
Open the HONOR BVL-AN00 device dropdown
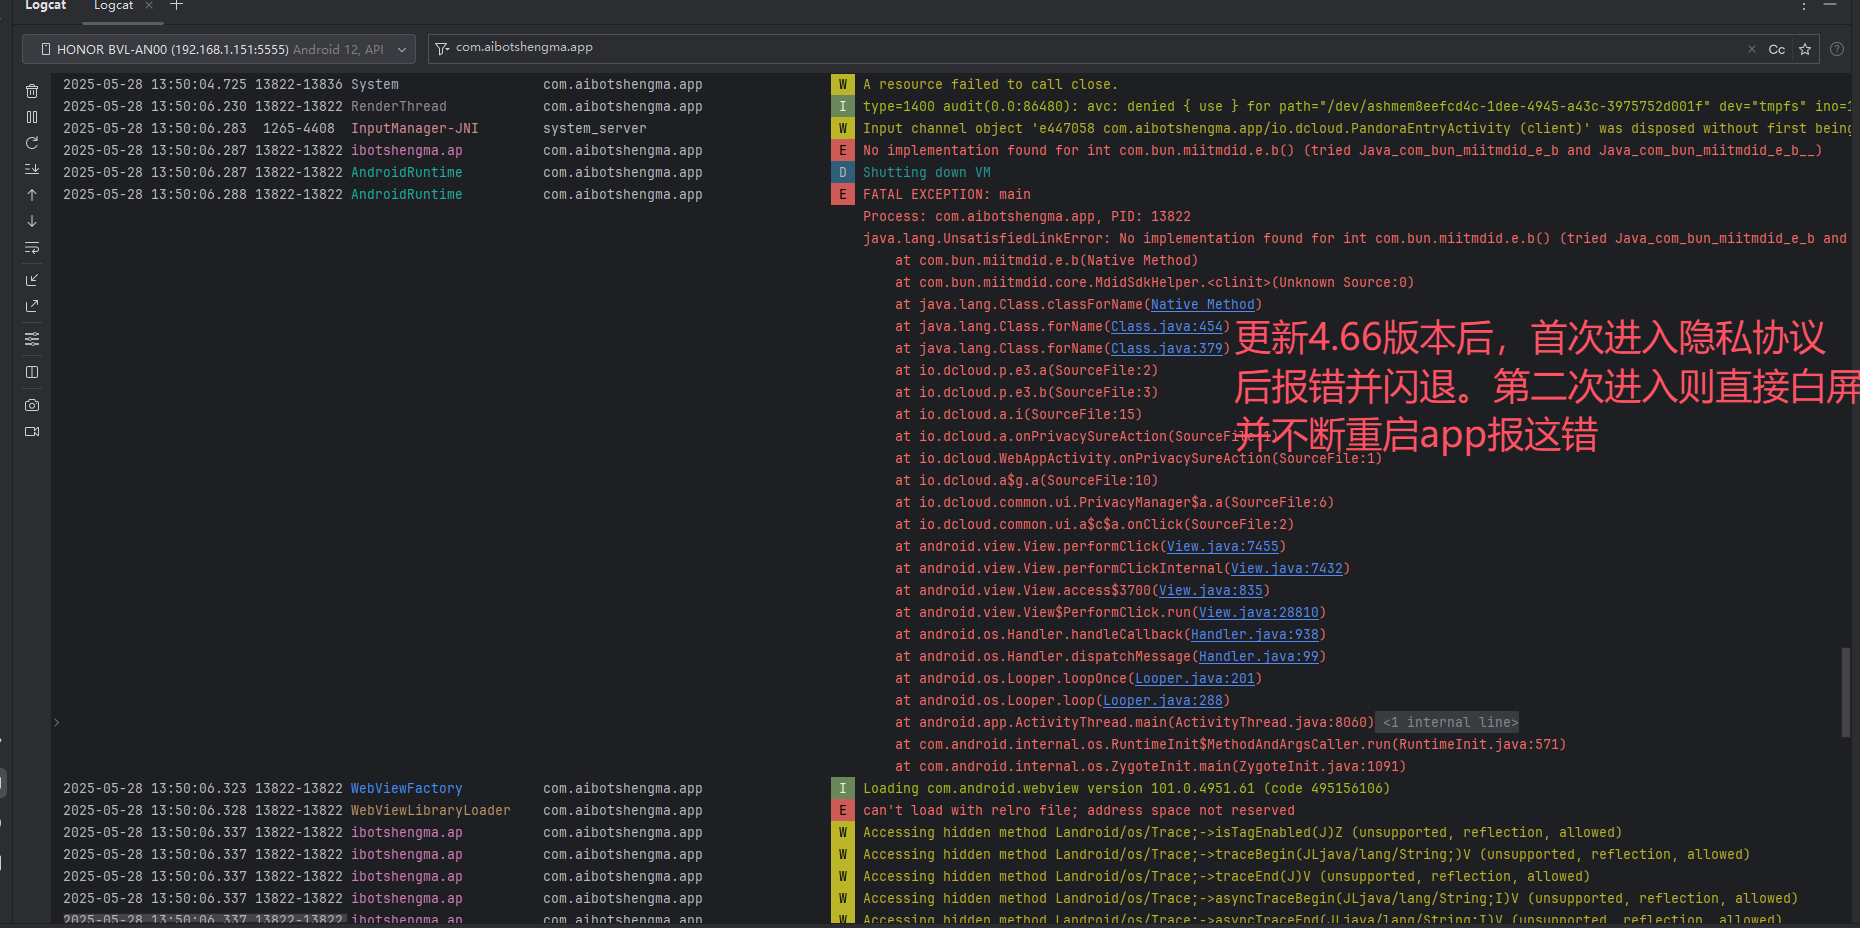tap(219, 49)
